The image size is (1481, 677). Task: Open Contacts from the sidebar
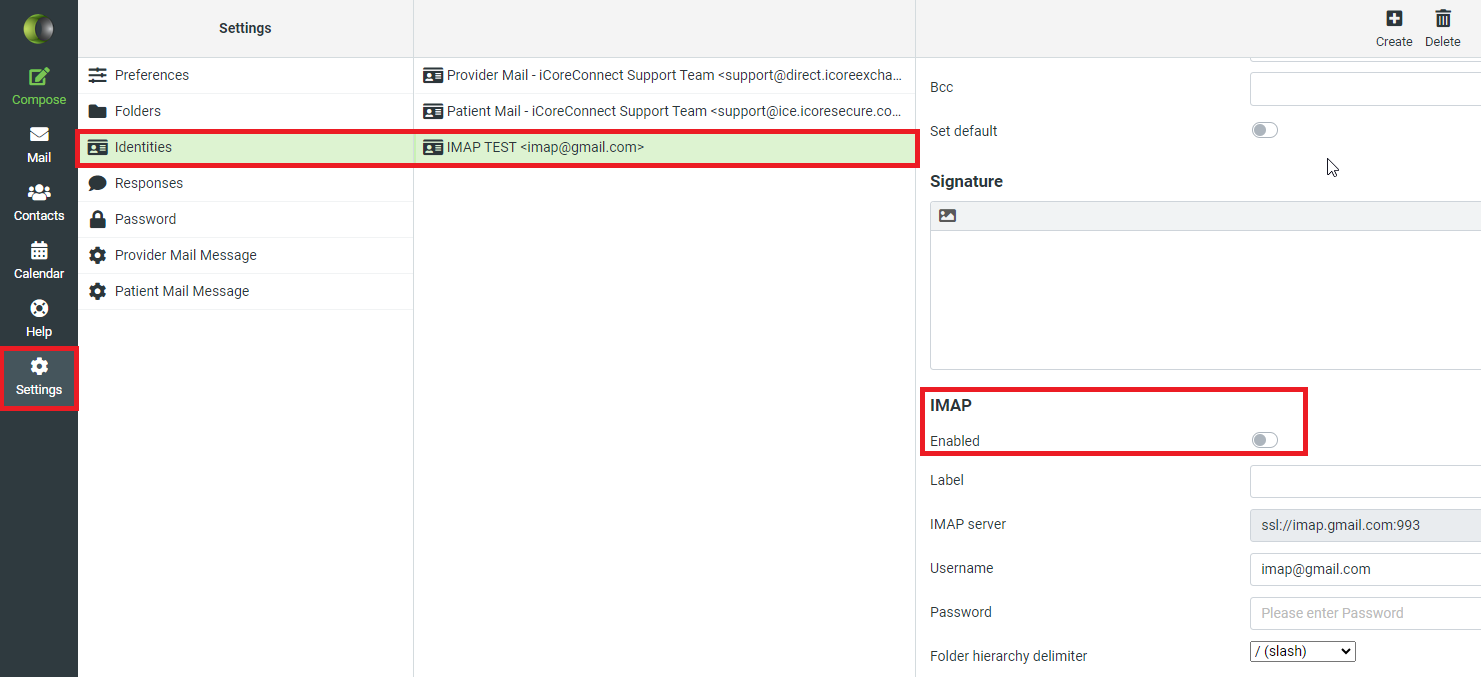click(x=38, y=202)
